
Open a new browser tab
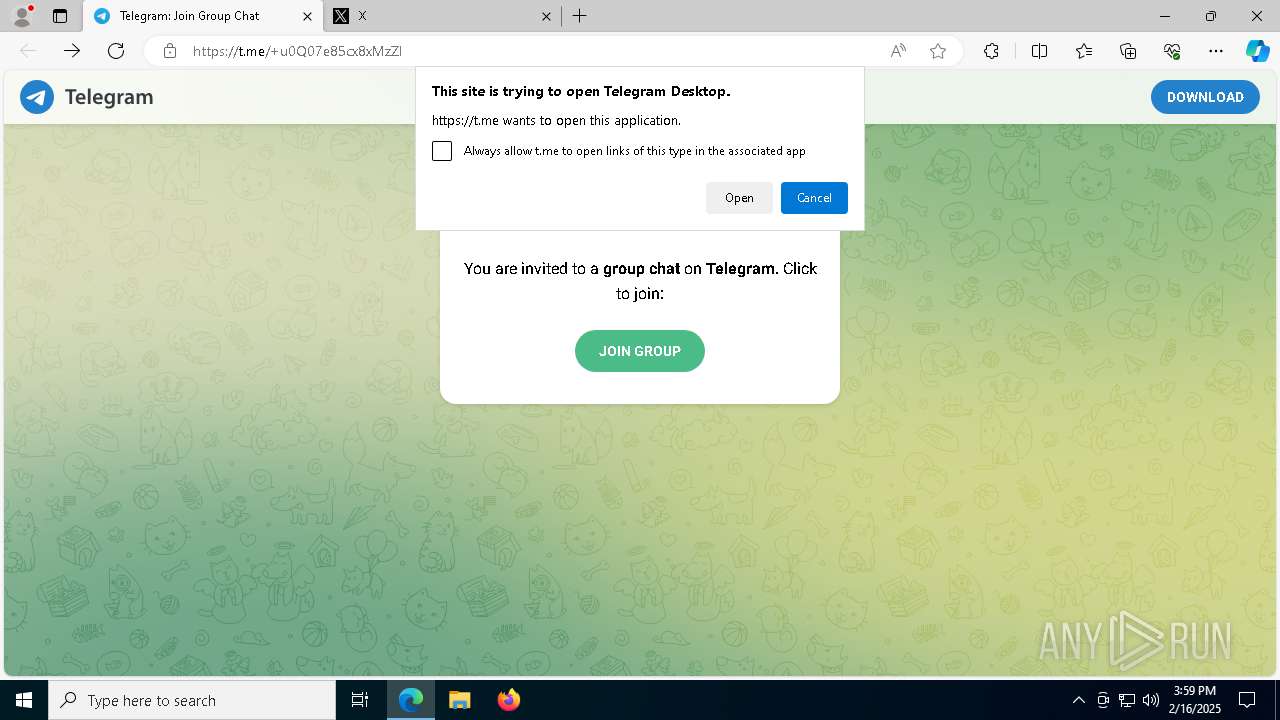pyautogui.click(x=580, y=16)
